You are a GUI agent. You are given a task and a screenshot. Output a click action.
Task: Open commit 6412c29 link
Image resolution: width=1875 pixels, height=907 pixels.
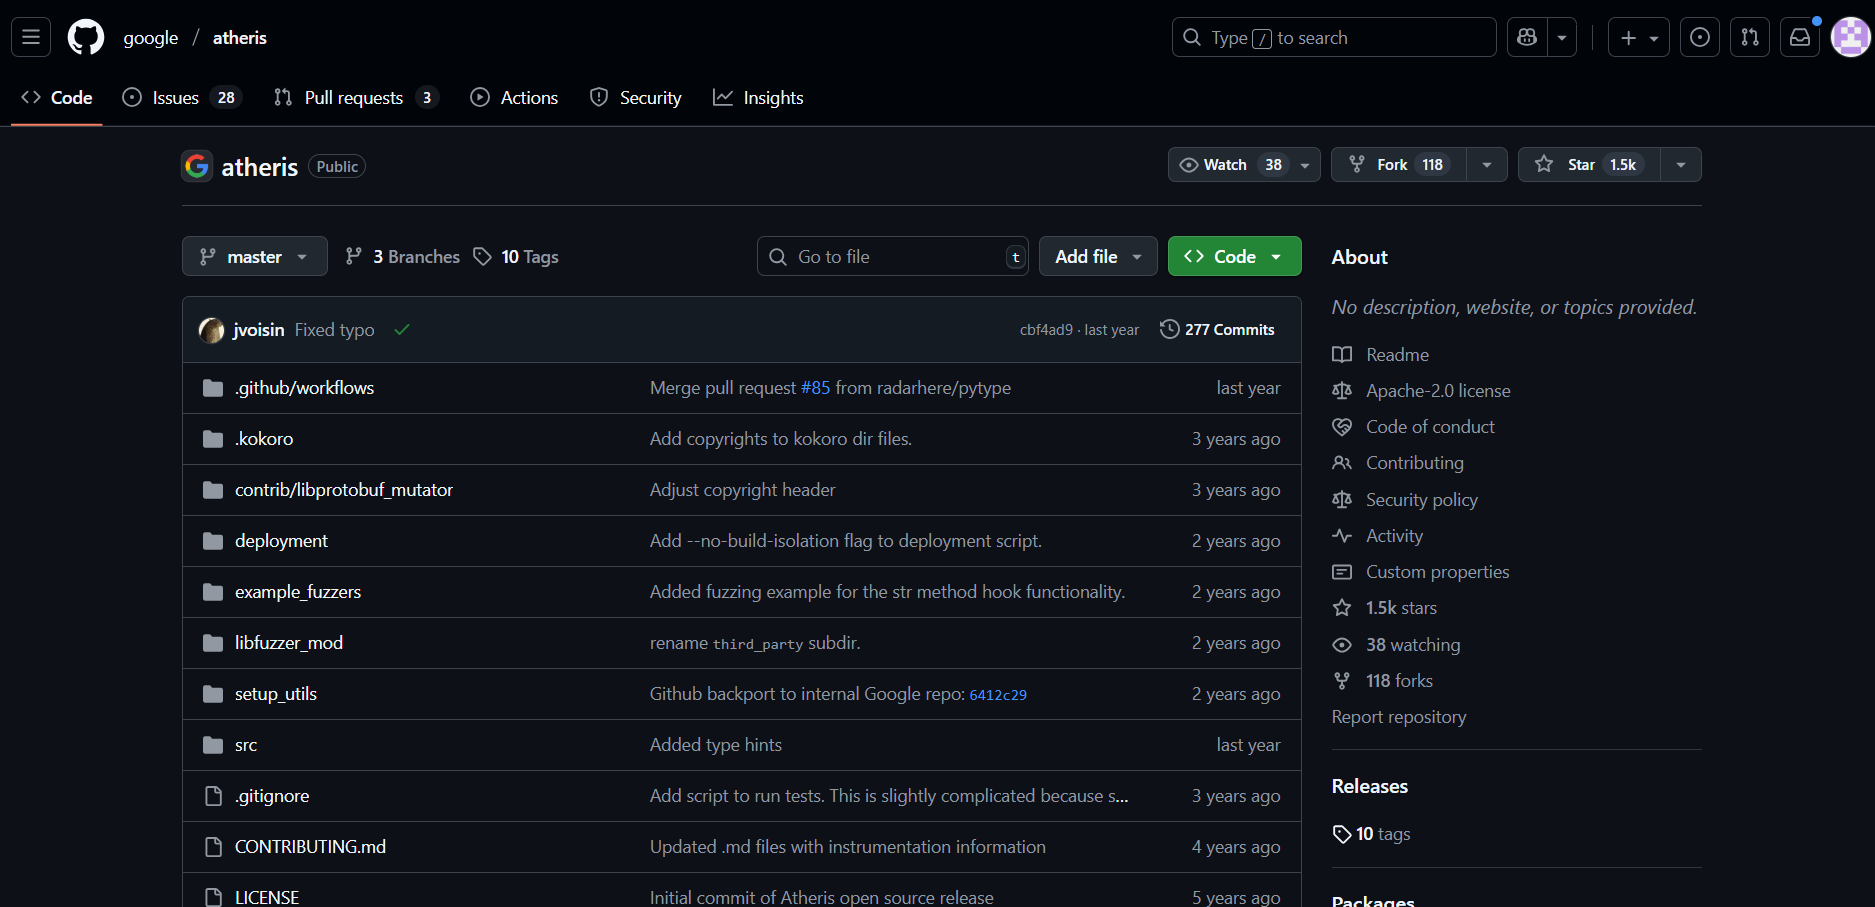coord(998,694)
